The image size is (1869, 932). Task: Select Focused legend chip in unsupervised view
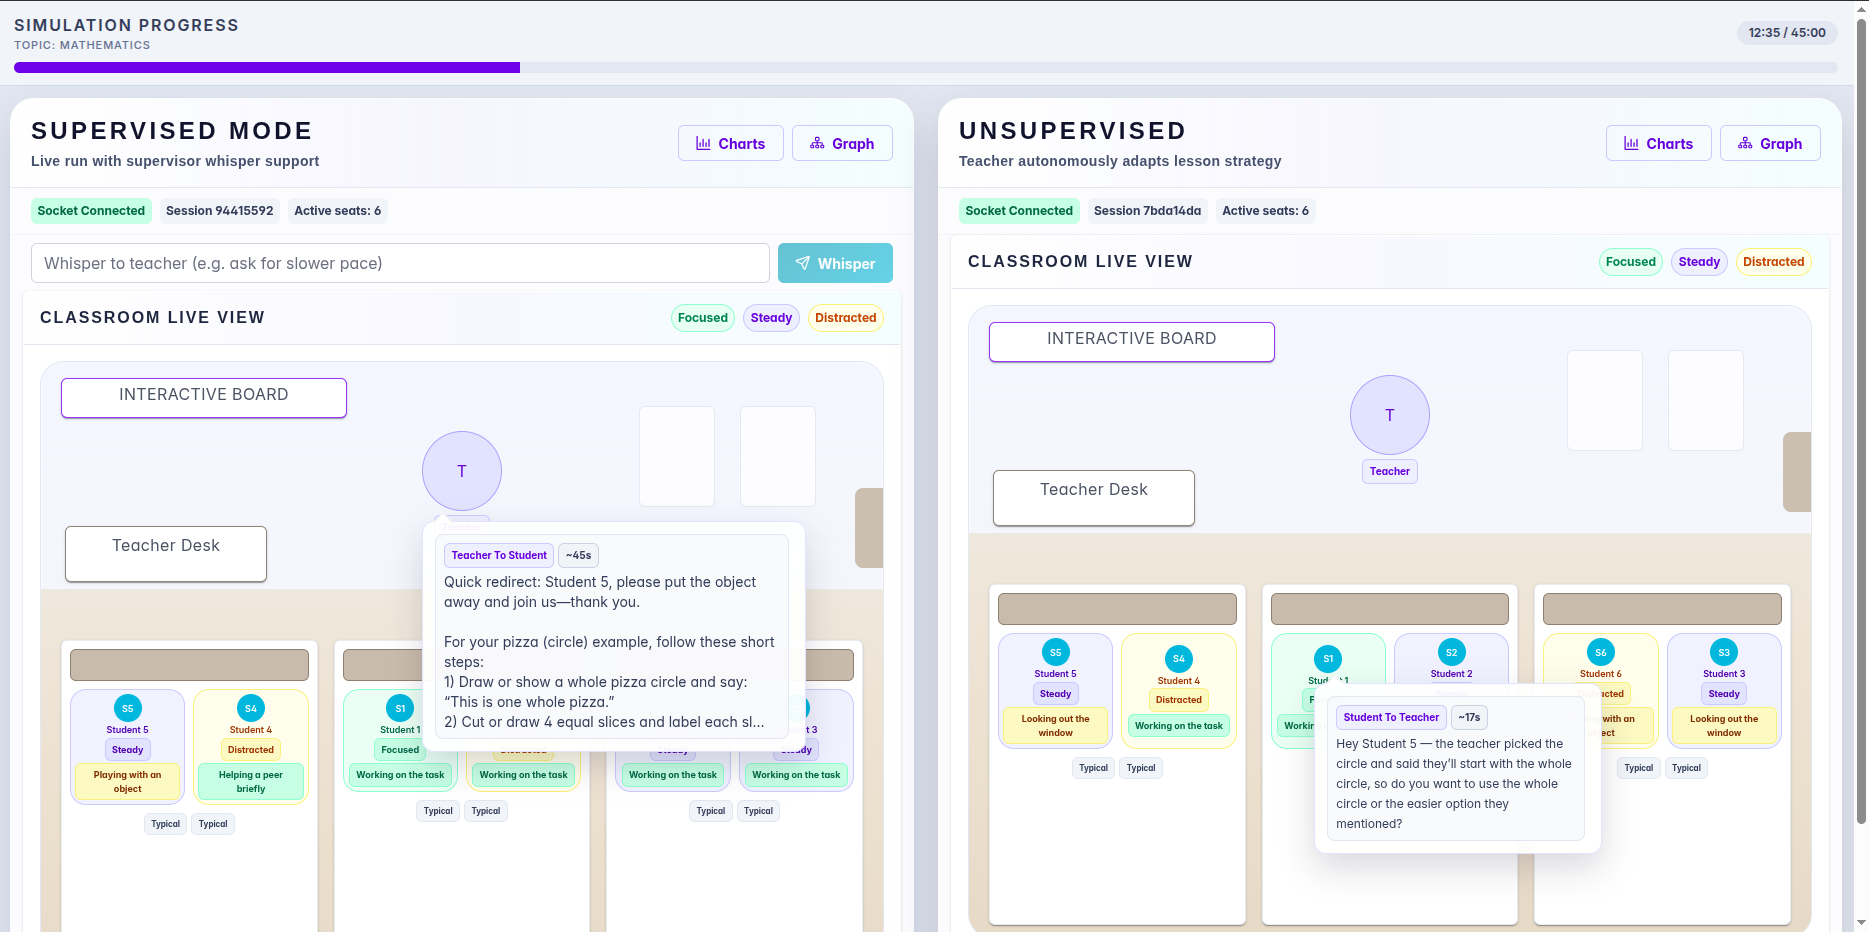point(1631,262)
